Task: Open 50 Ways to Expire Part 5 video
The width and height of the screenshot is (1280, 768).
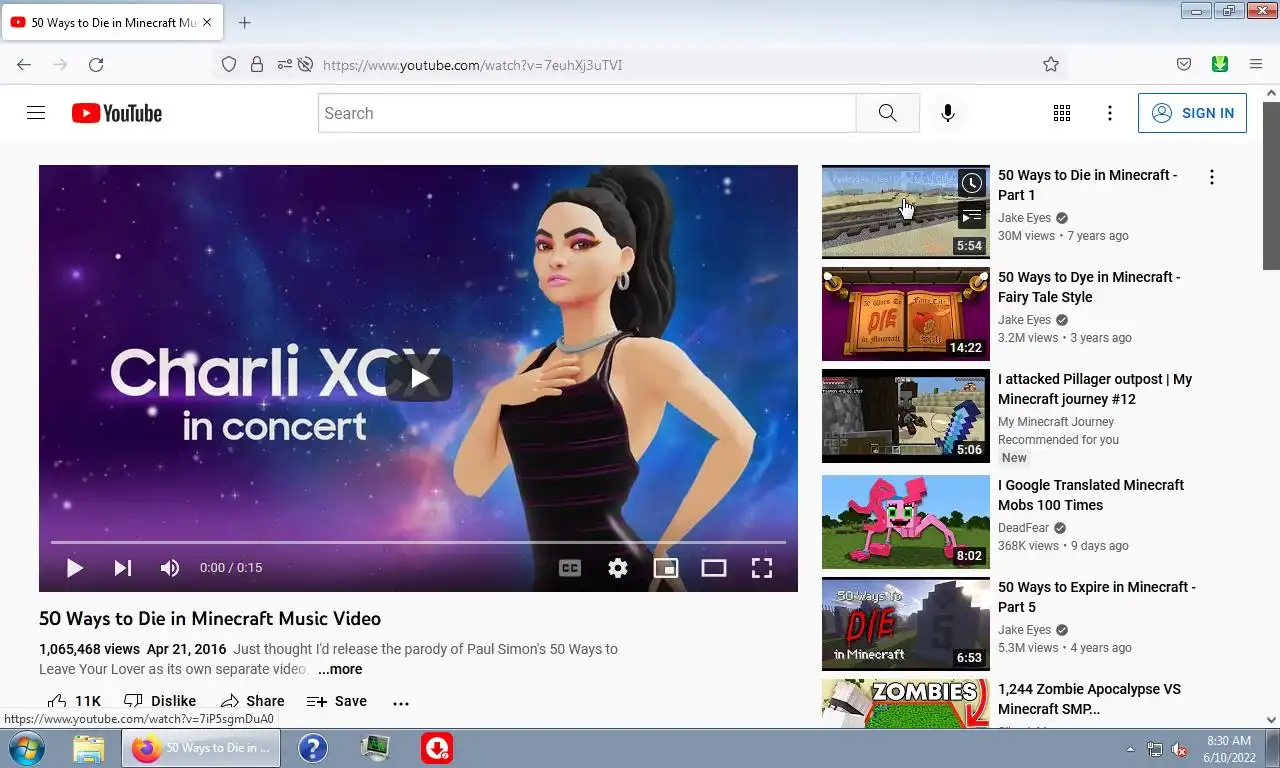Action: coord(1097,597)
